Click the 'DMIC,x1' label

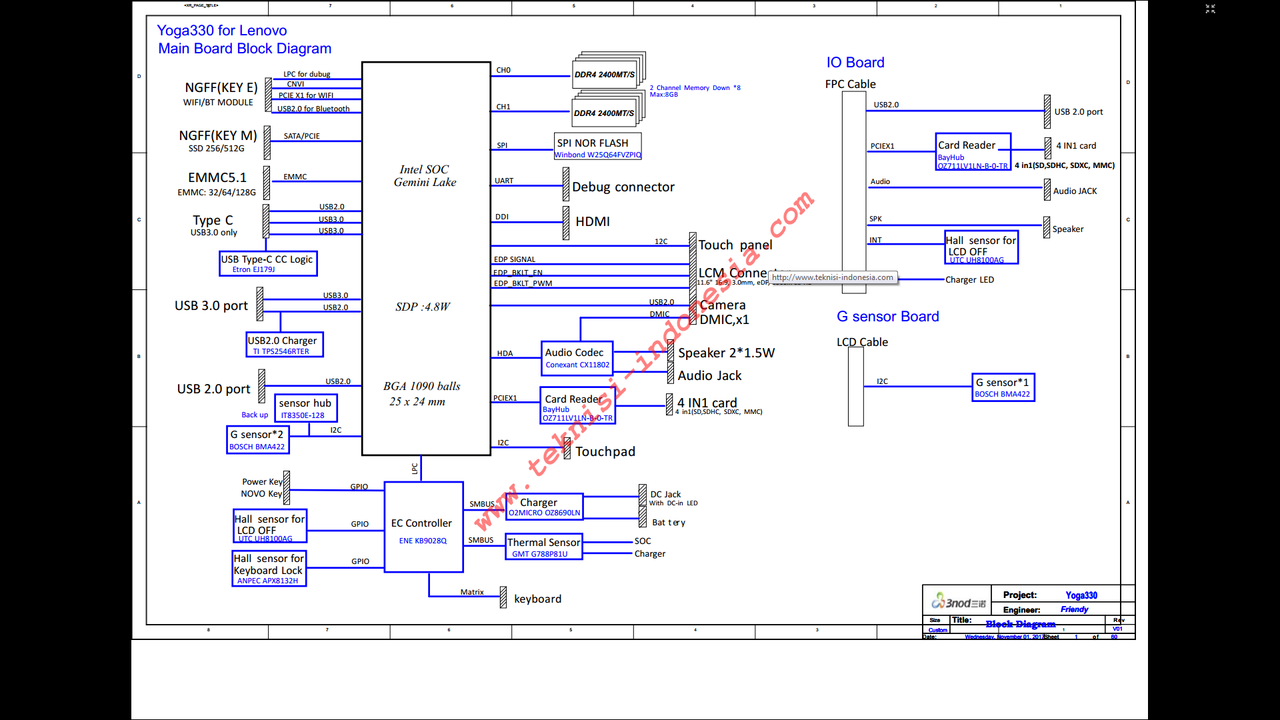pos(724,320)
